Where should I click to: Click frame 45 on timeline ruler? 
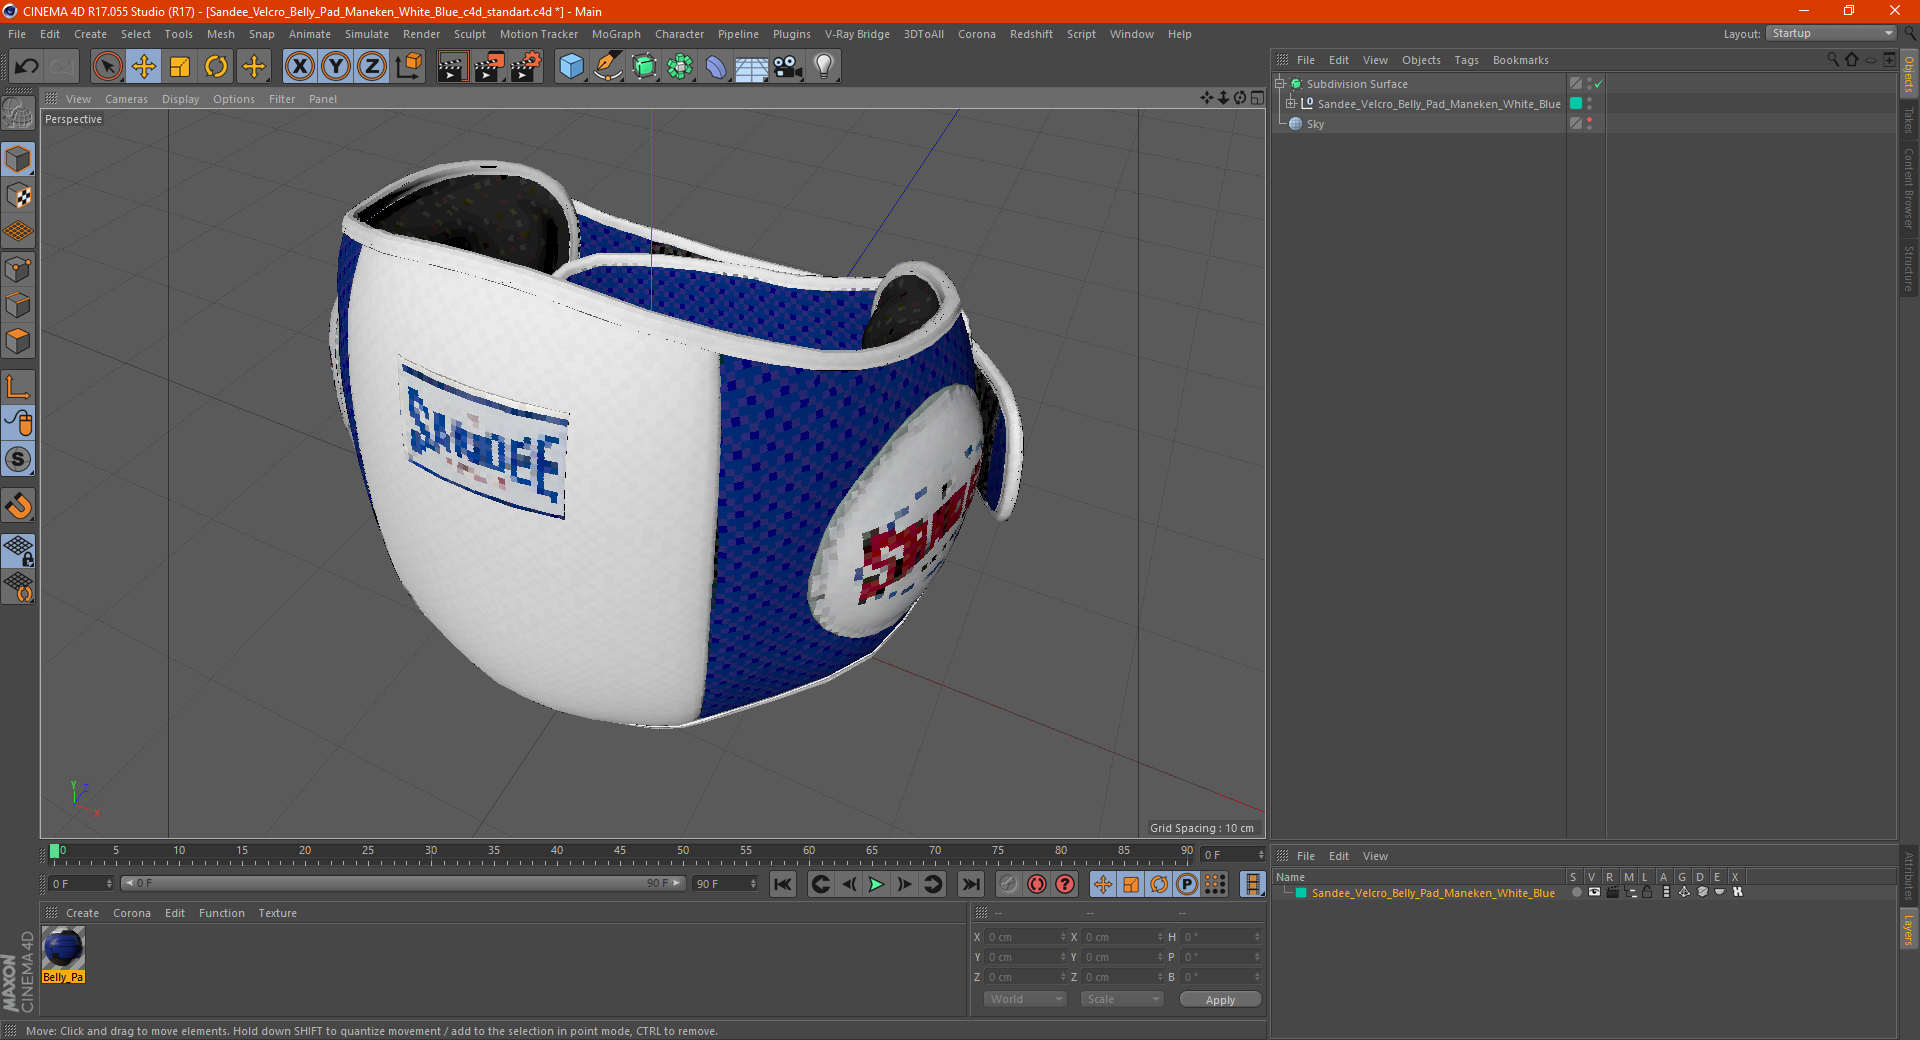620,852
